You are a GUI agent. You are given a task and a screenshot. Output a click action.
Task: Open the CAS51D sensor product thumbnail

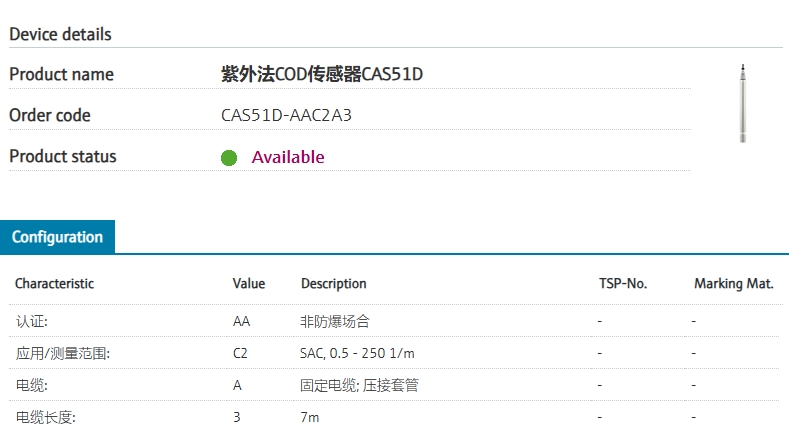[x=742, y=103]
